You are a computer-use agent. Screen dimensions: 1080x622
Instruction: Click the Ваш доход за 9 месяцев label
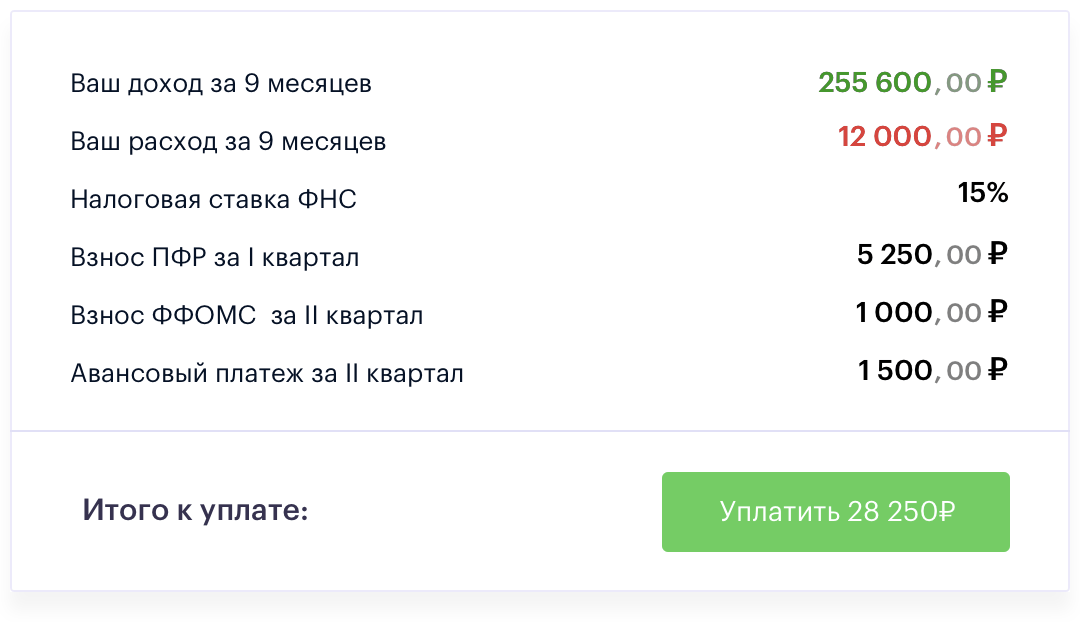pos(221,83)
